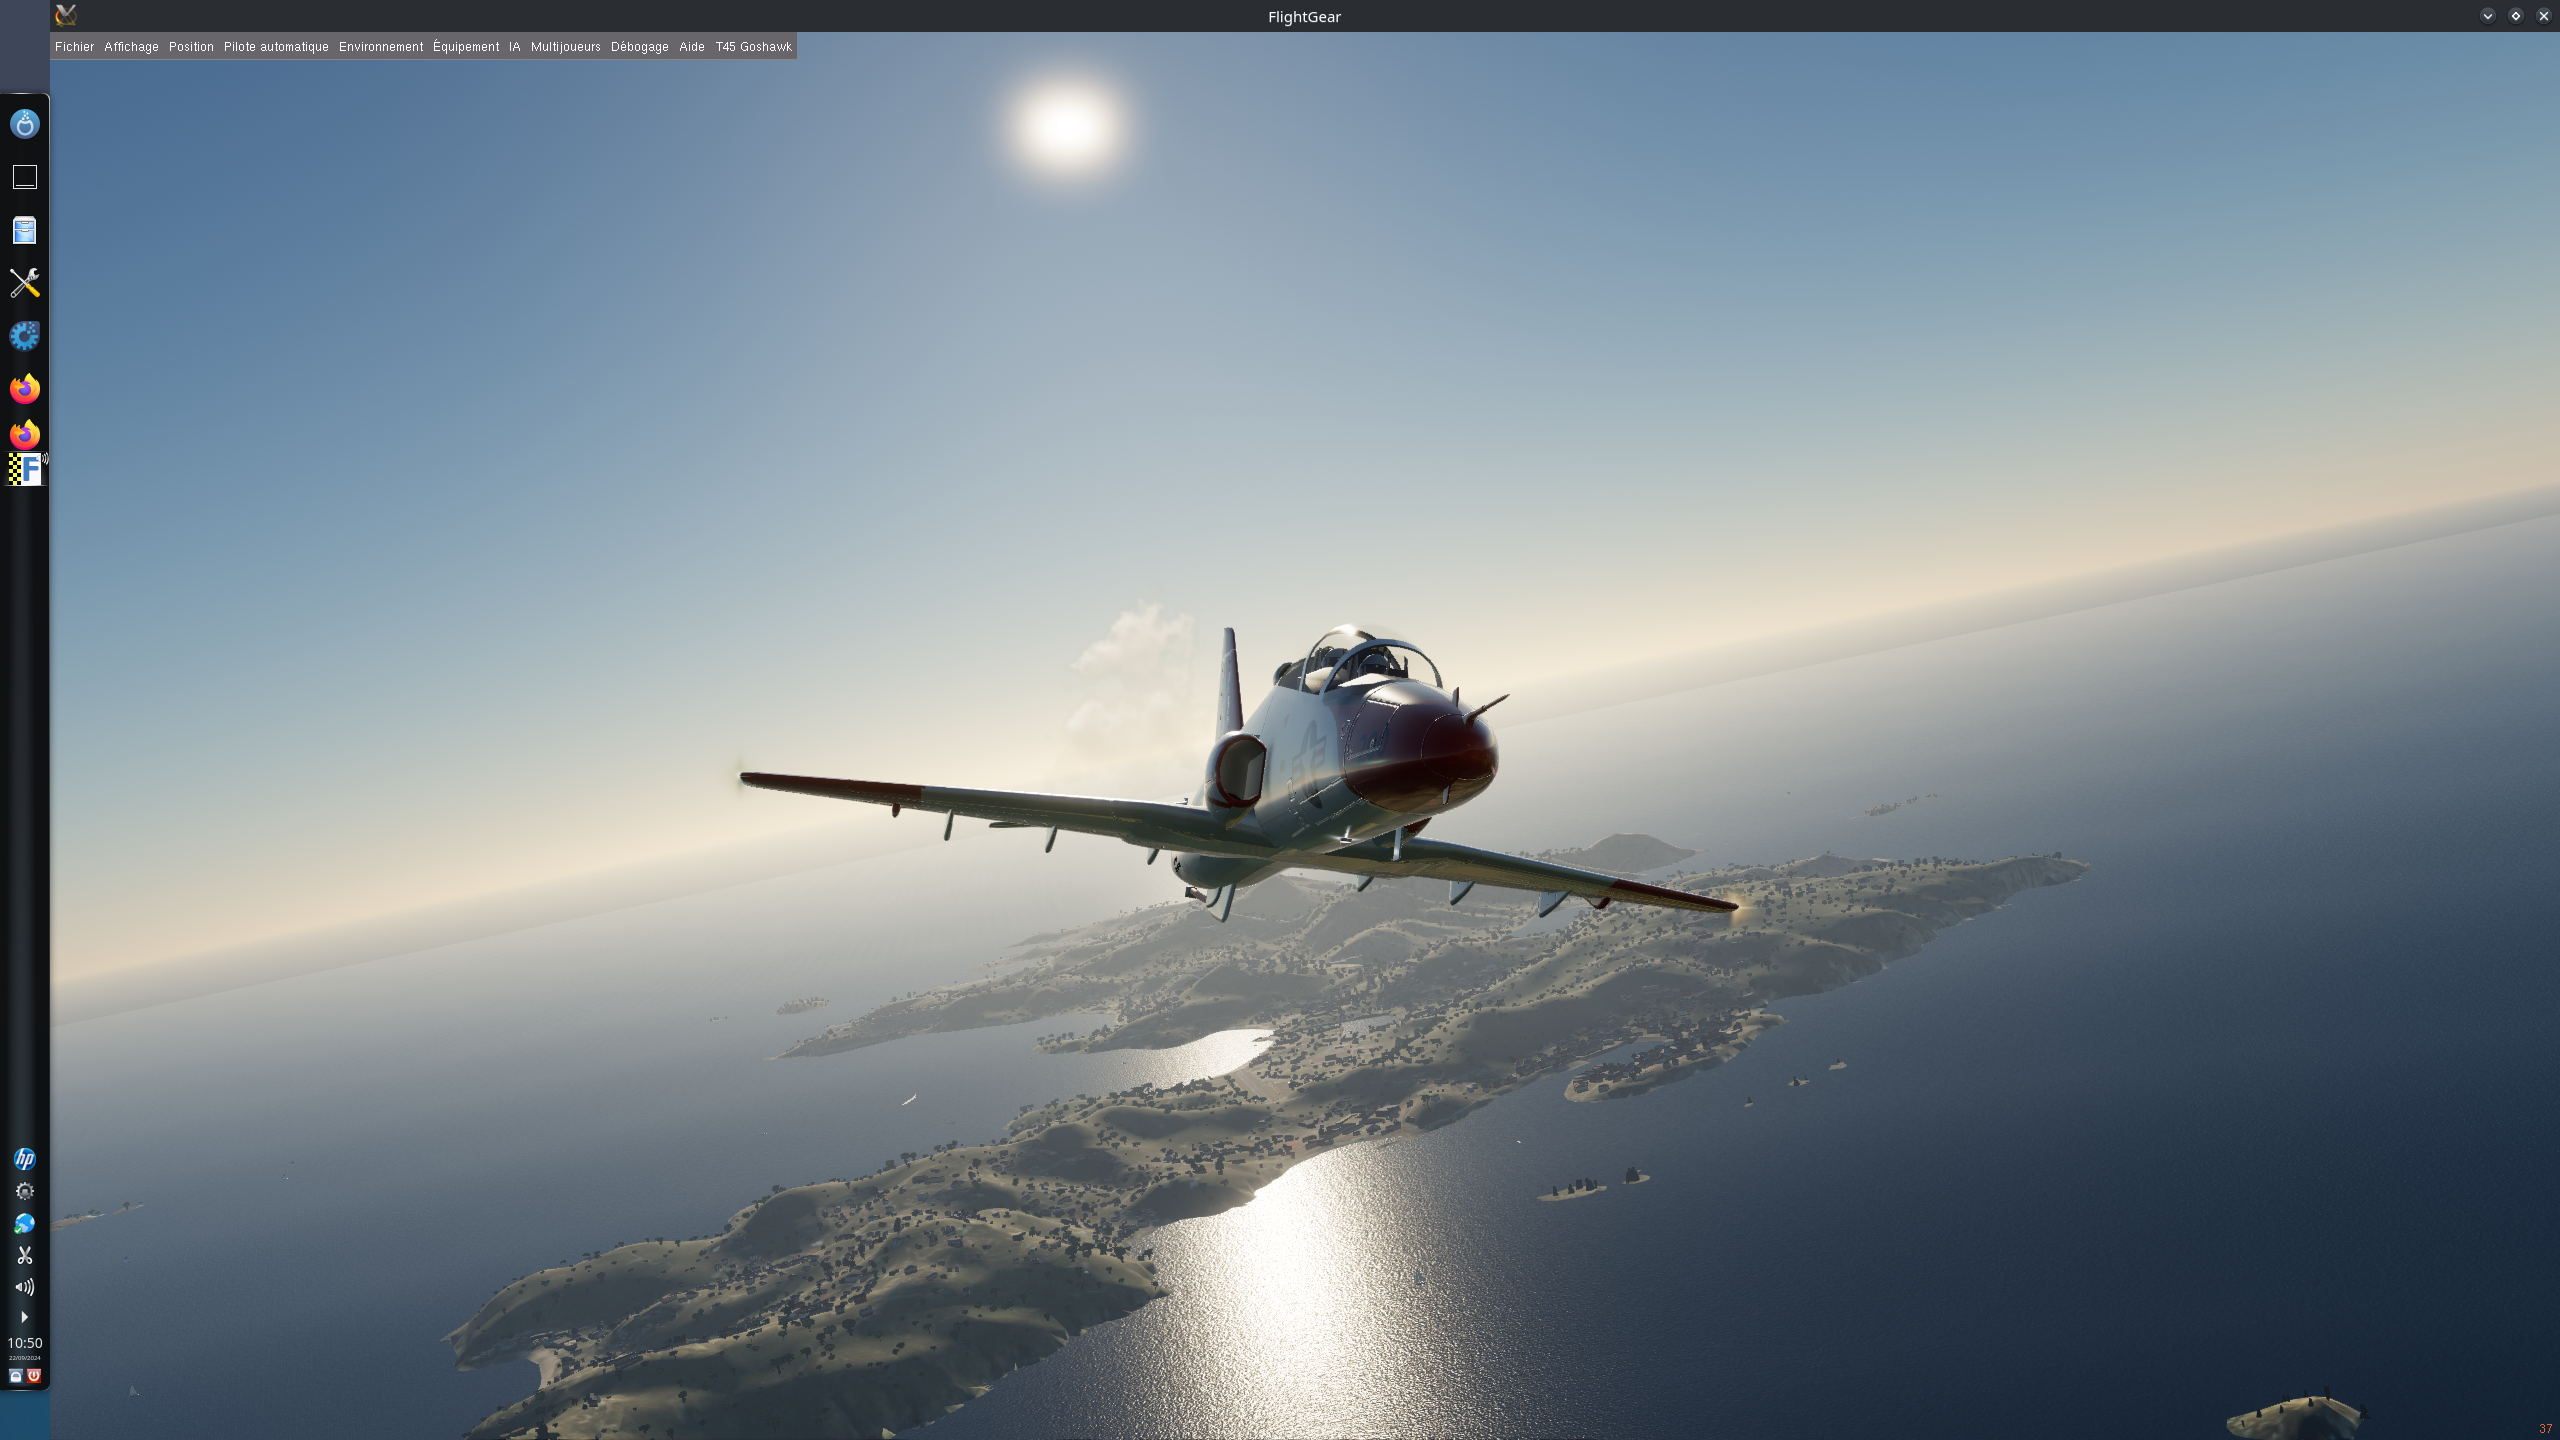Open the wrench and screwdriver tools icon
The height and width of the screenshot is (1440, 2560).
pyautogui.click(x=25, y=283)
